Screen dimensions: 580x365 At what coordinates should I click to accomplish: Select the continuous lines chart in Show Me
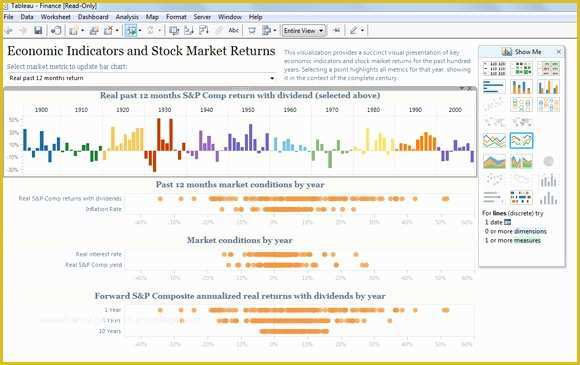tap(494, 141)
